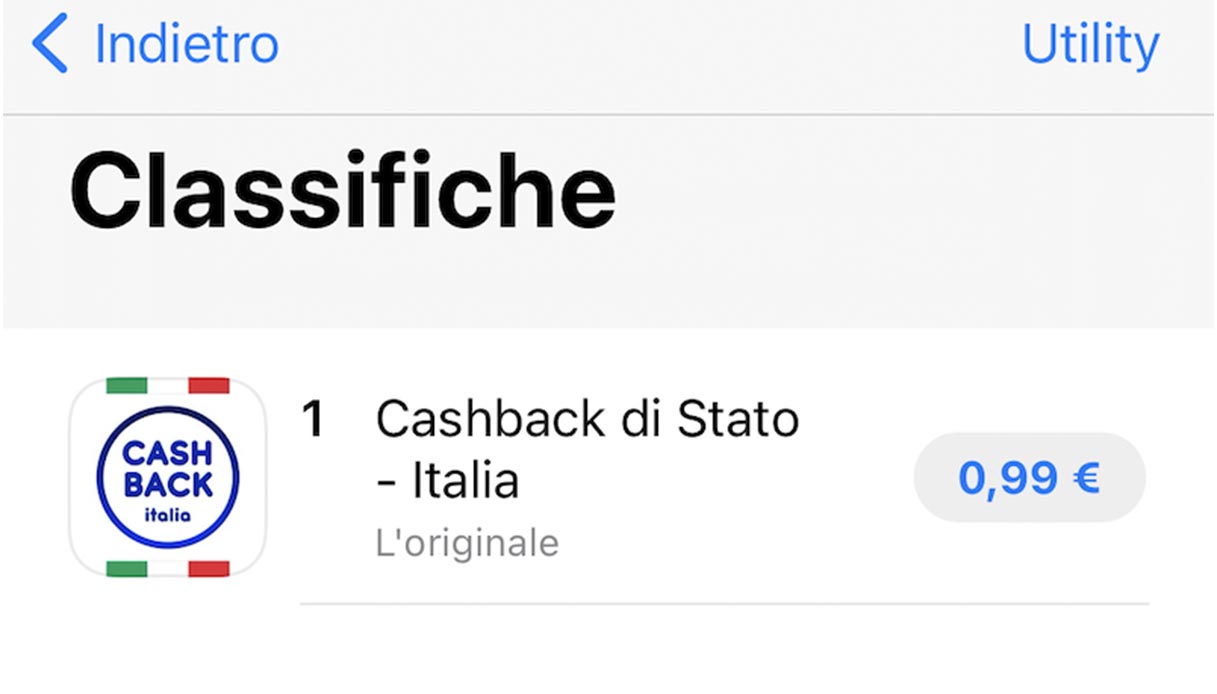Image resolution: width=1217 pixels, height=694 pixels.
Task: Select the '- Italia' second title line
Action: 448,481
